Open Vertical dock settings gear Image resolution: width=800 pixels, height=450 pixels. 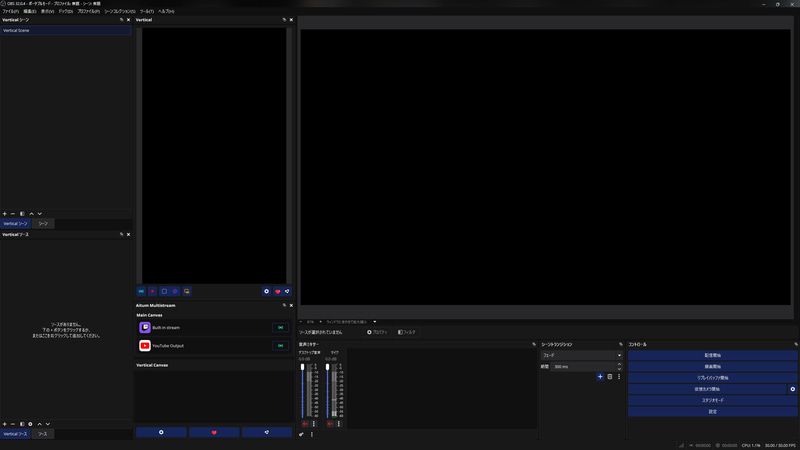click(266, 291)
